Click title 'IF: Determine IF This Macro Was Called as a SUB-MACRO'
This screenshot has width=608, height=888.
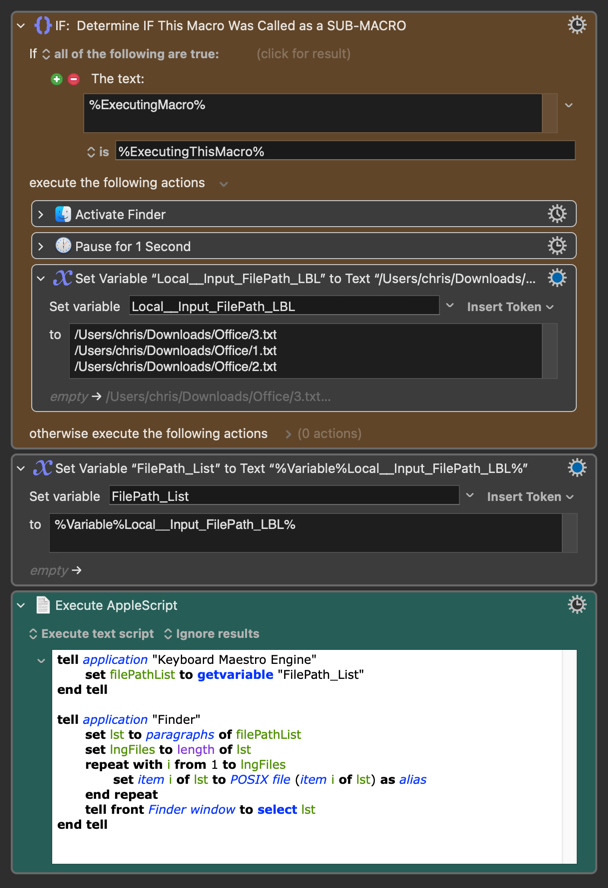[x=230, y=26]
